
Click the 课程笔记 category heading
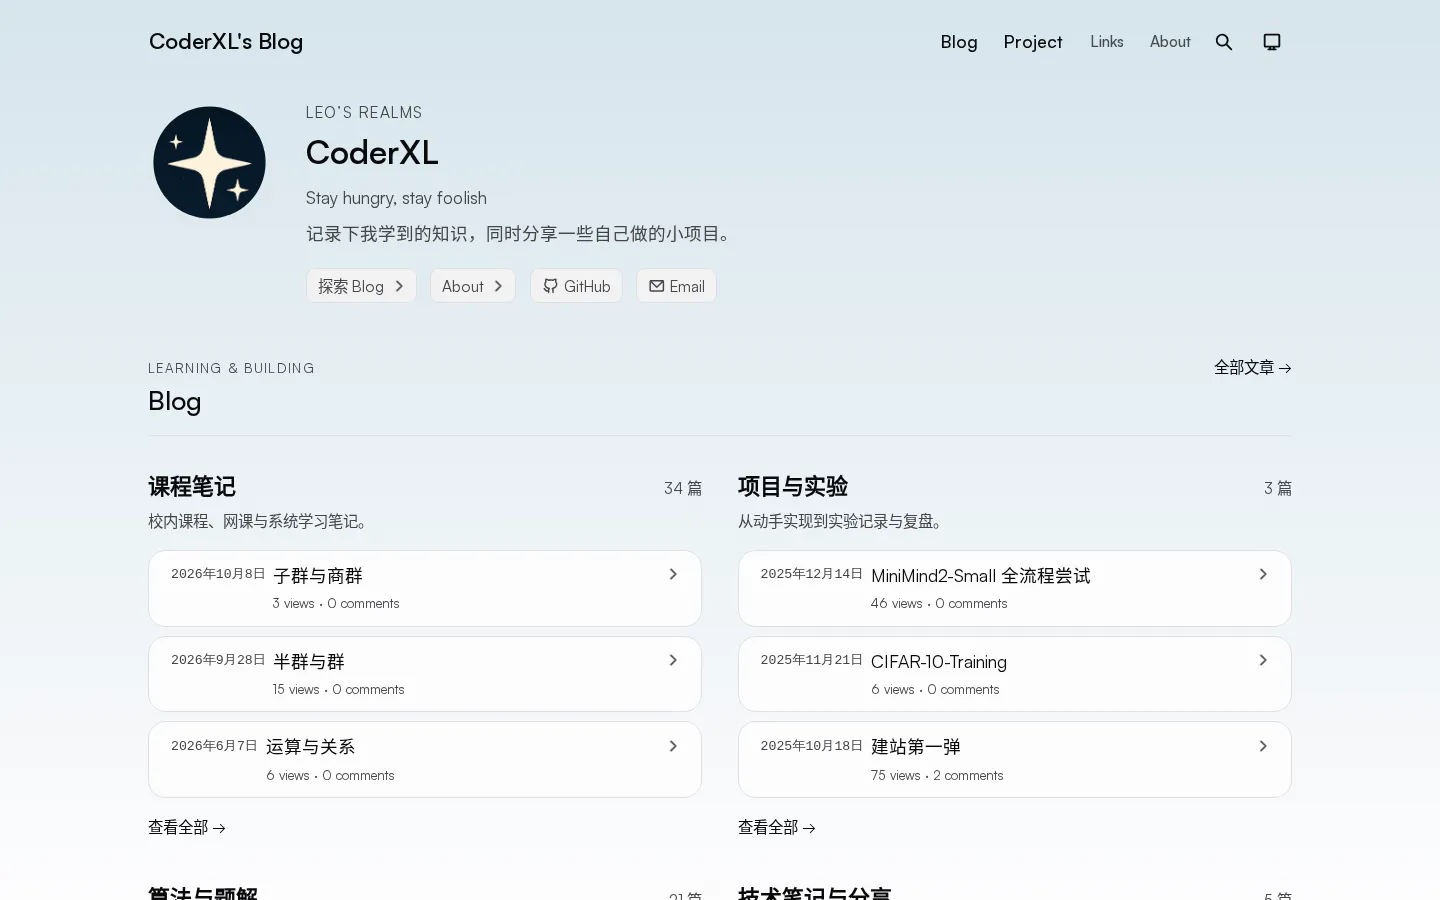click(192, 487)
